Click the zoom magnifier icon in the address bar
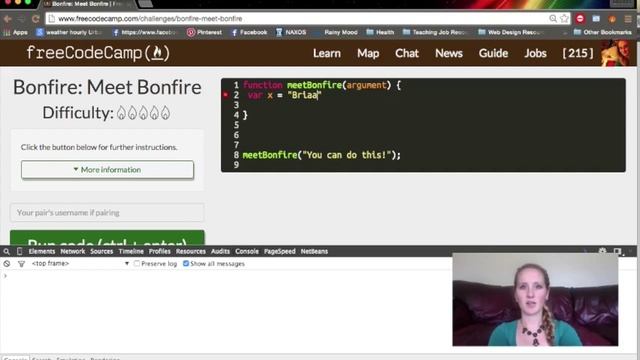The height and width of the screenshot is (360, 640). pos(553,19)
